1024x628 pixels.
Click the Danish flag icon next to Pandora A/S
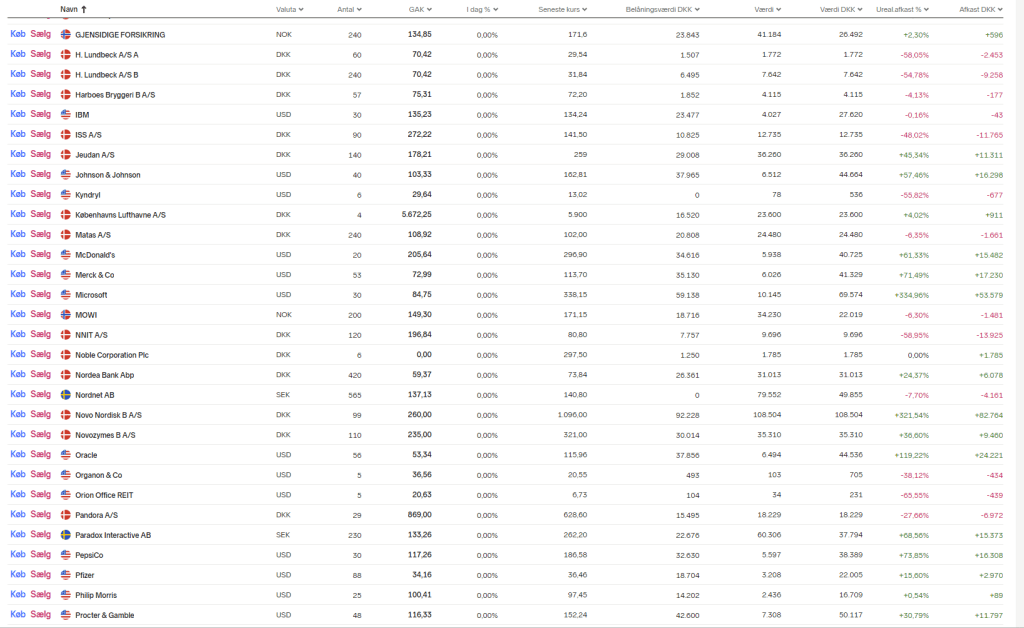(66, 514)
